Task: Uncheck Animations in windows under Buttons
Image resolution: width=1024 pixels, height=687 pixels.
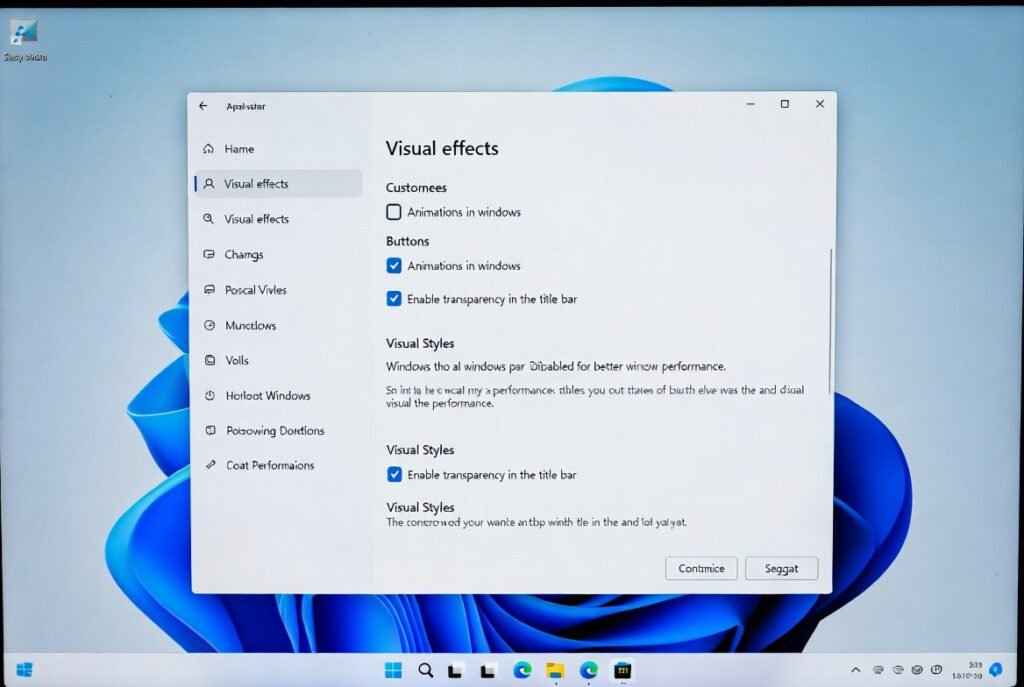Action: click(394, 266)
